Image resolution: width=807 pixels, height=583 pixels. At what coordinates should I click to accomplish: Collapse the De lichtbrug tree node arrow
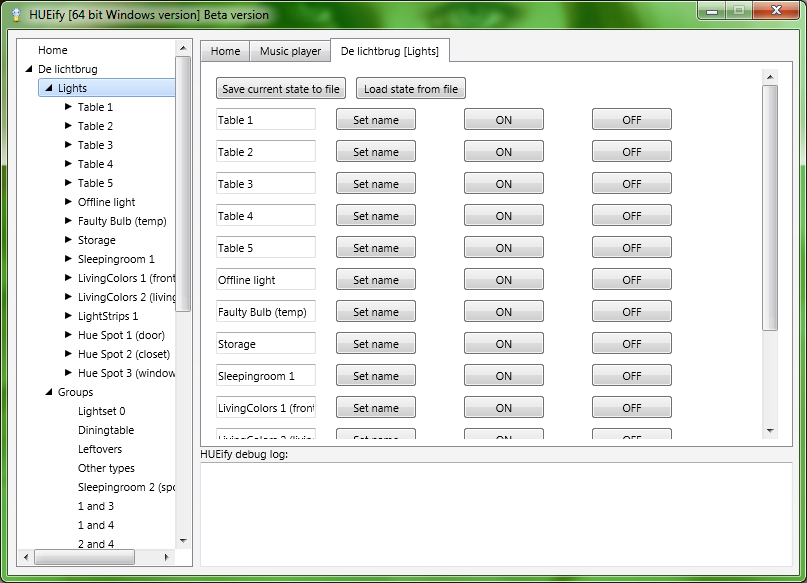[29, 68]
